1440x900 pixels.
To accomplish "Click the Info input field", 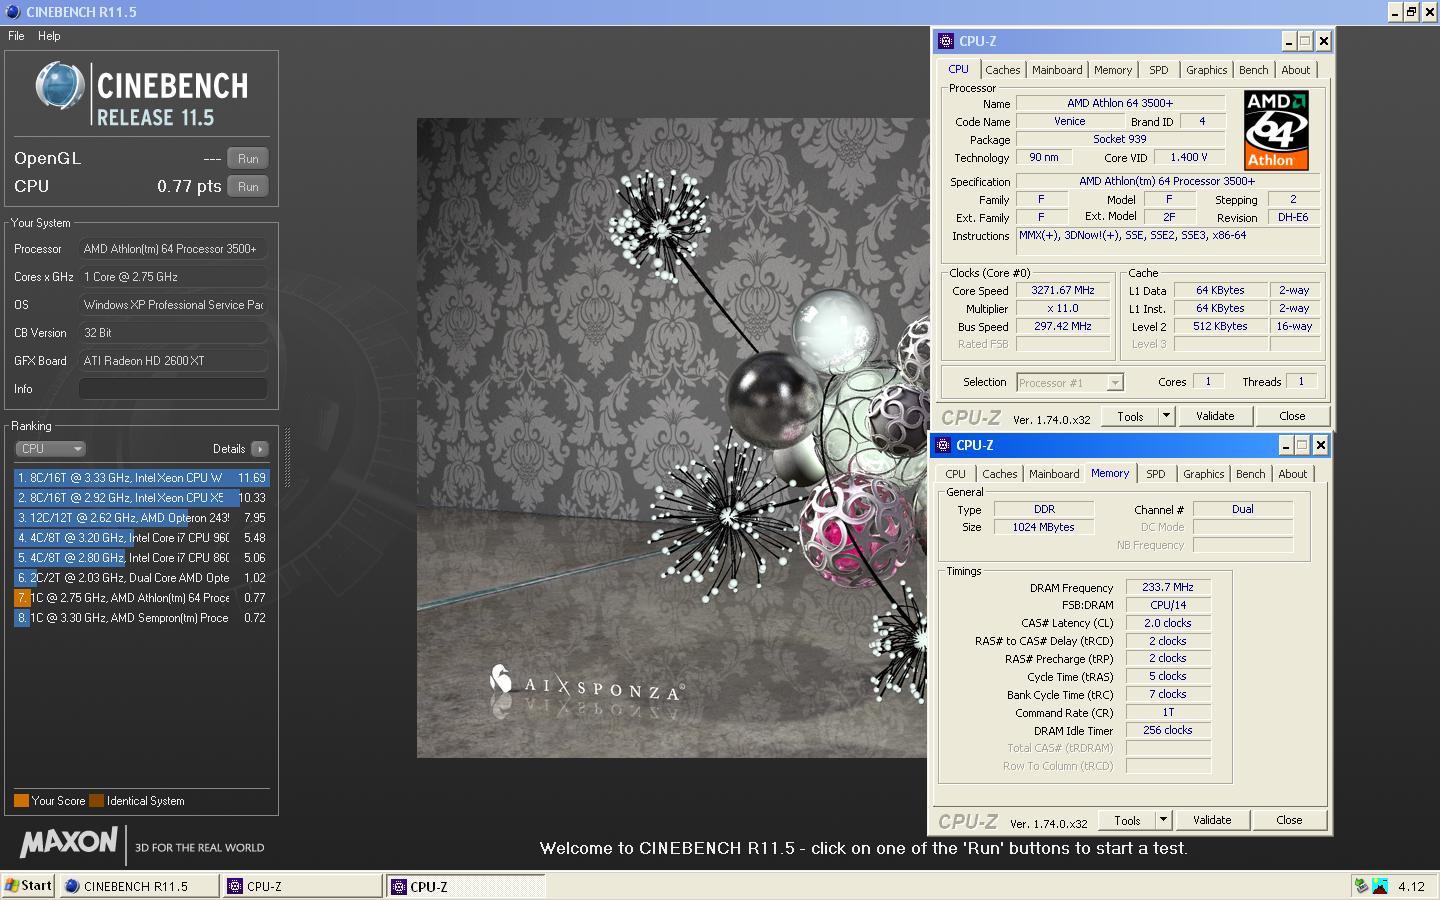I will pyautogui.click(x=173, y=389).
